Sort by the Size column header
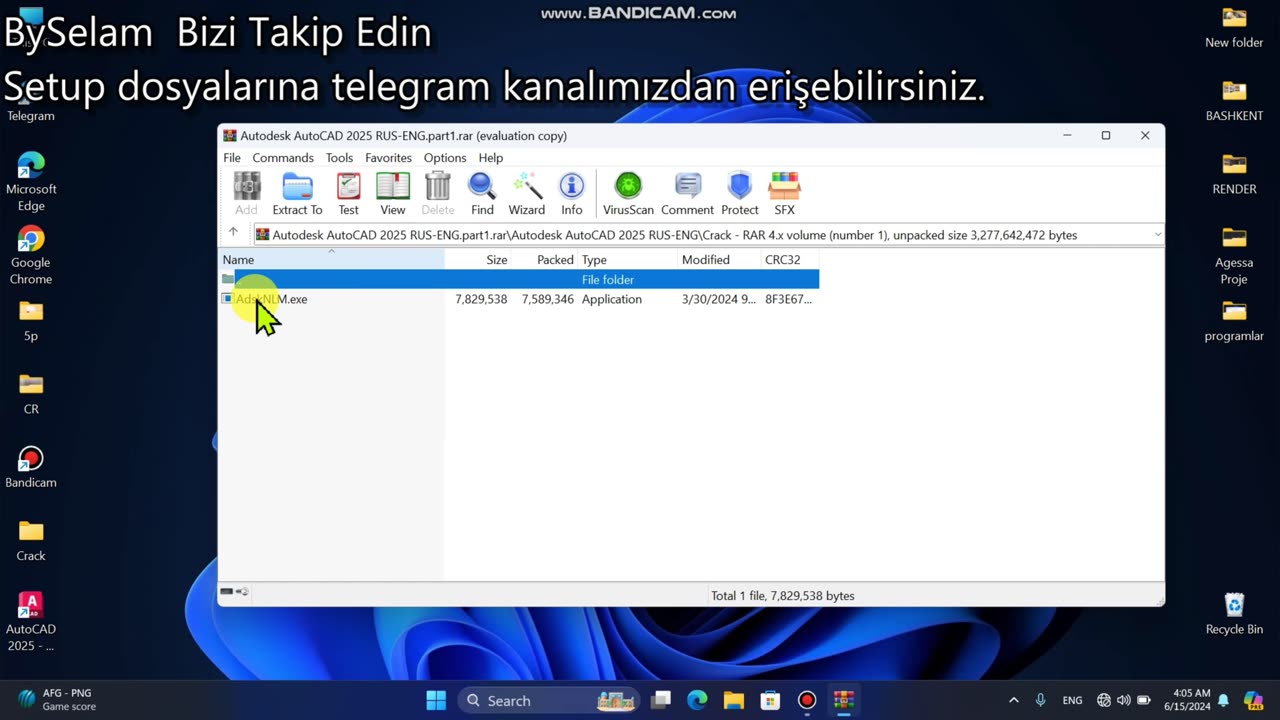The width and height of the screenshot is (1280, 720). (x=479, y=259)
